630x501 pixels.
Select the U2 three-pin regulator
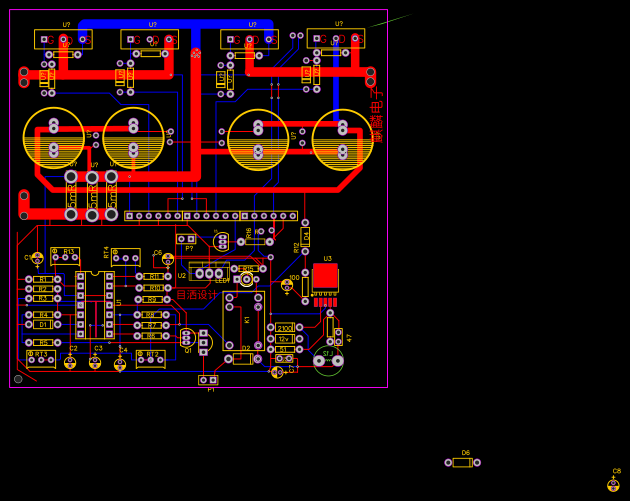point(209,272)
